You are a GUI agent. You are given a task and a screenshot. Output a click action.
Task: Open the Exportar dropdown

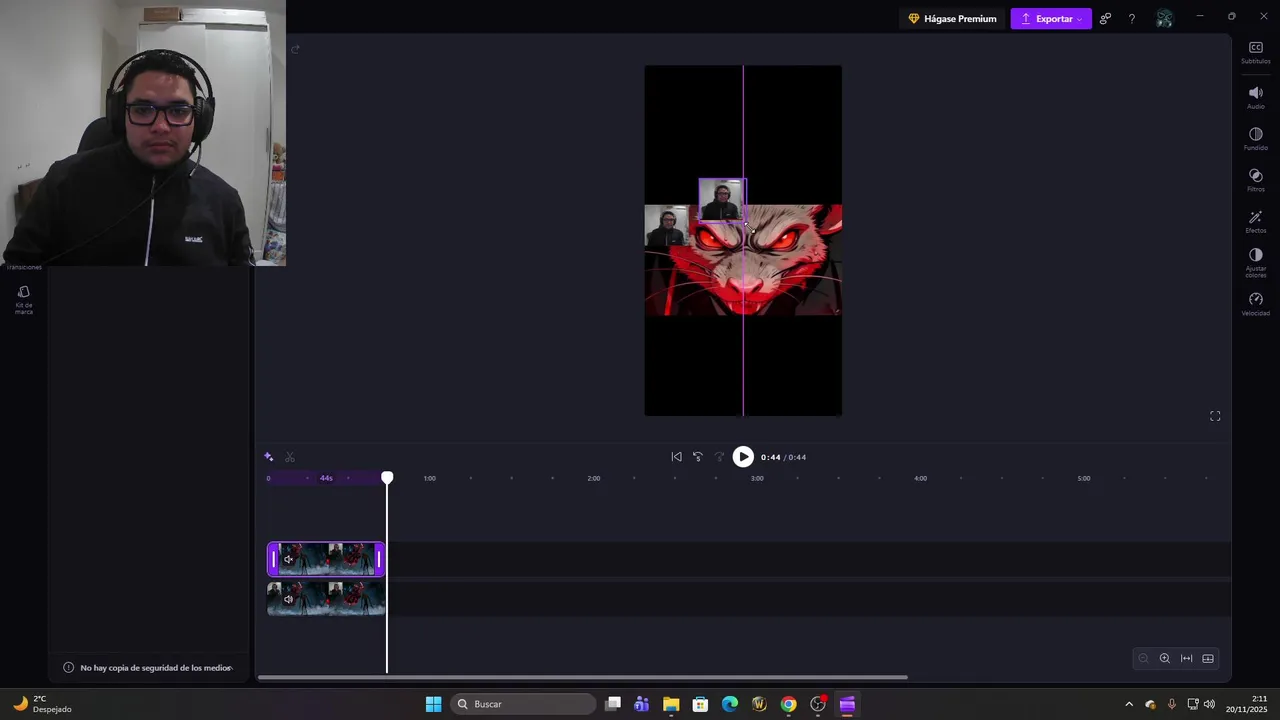coord(1051,19)
